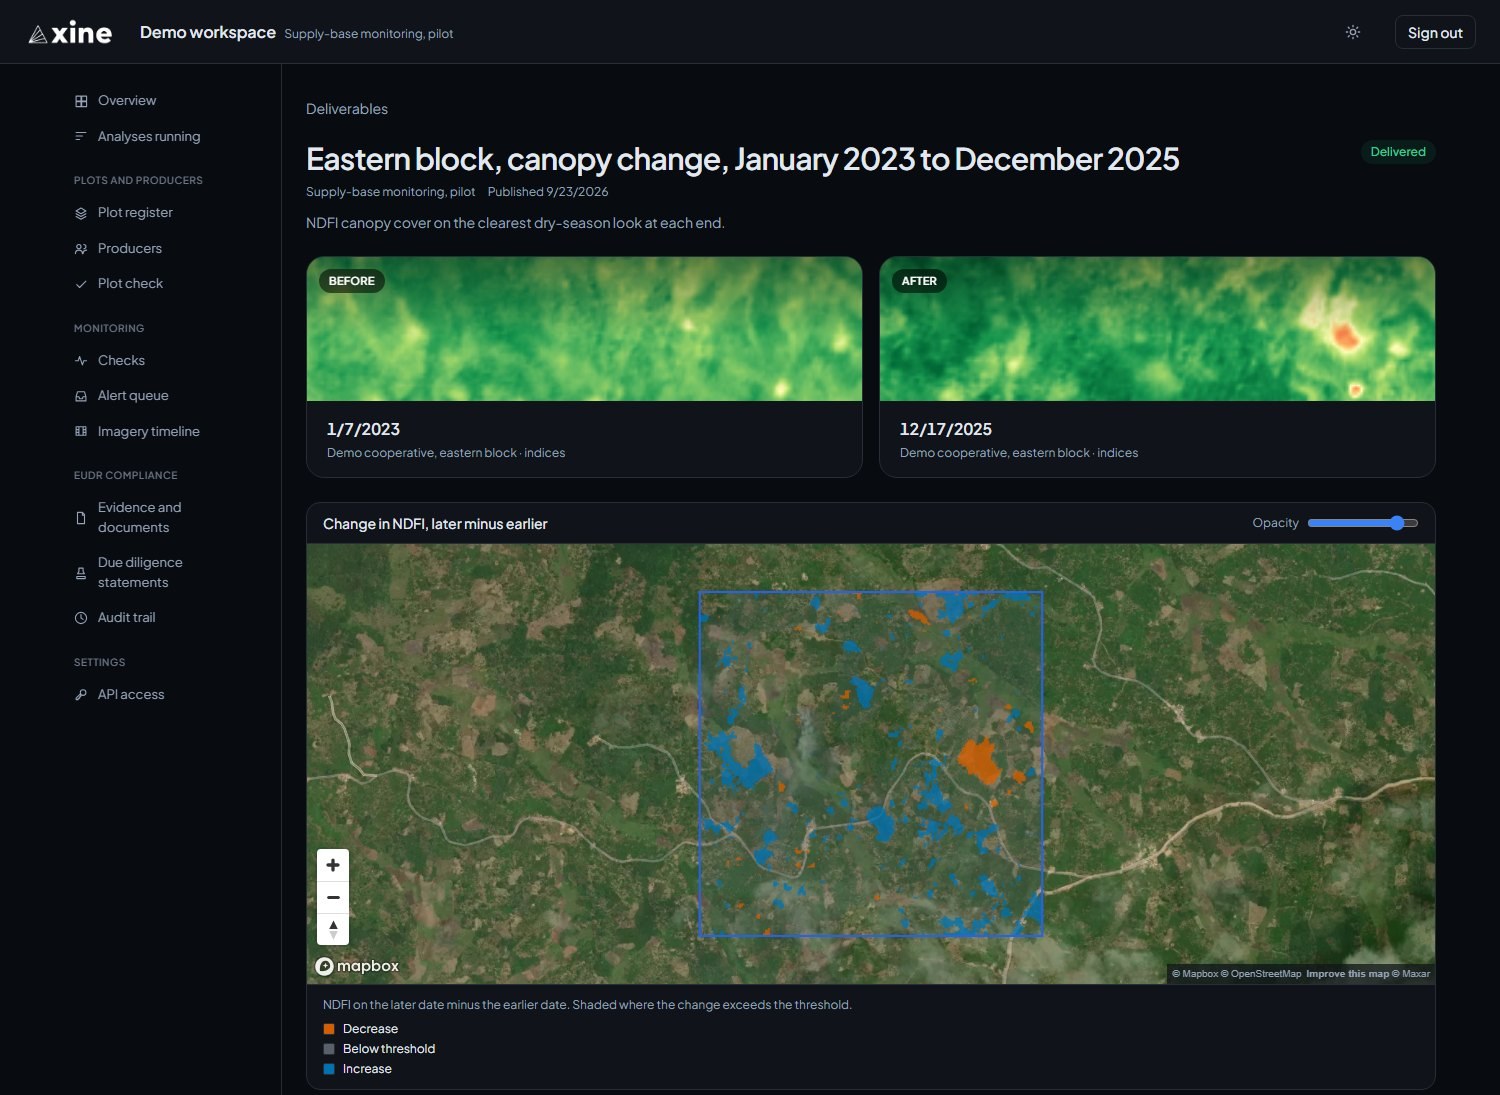Click the large orange decrease patch on map
1500x1095 pixels.
point(980,761)
